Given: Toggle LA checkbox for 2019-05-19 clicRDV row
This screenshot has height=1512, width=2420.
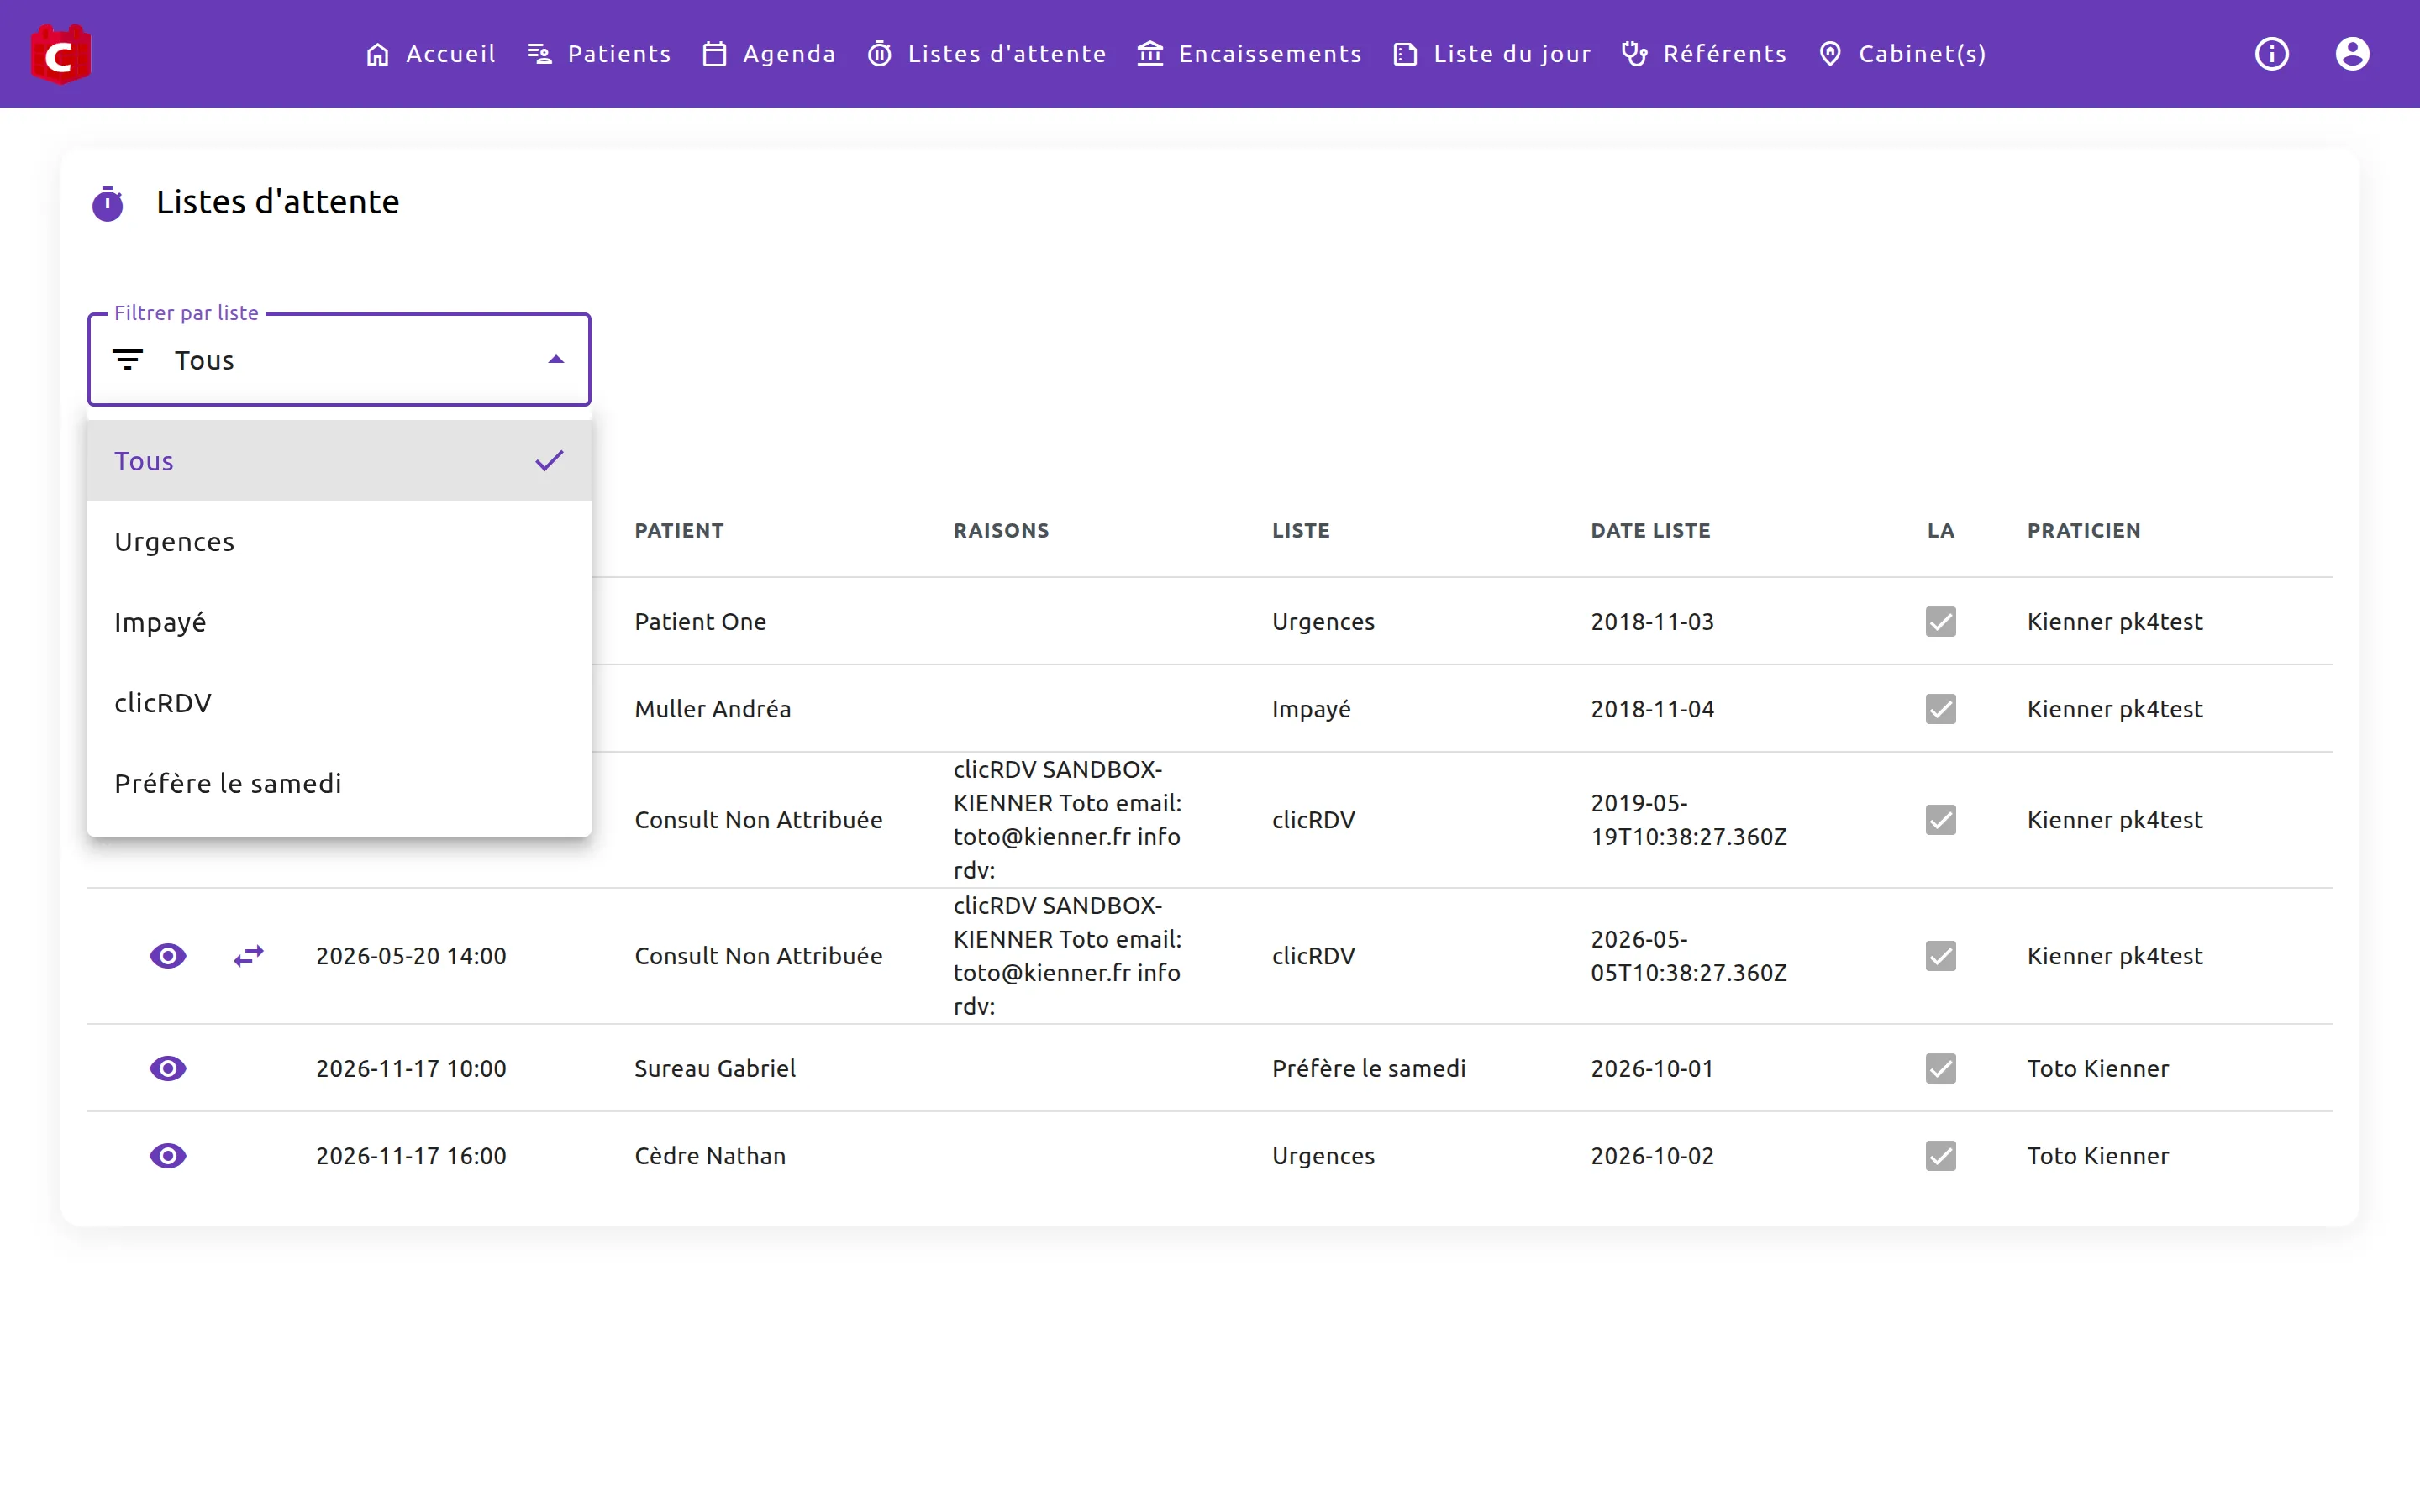Looking at the screenshot, I should (1941, 820).
